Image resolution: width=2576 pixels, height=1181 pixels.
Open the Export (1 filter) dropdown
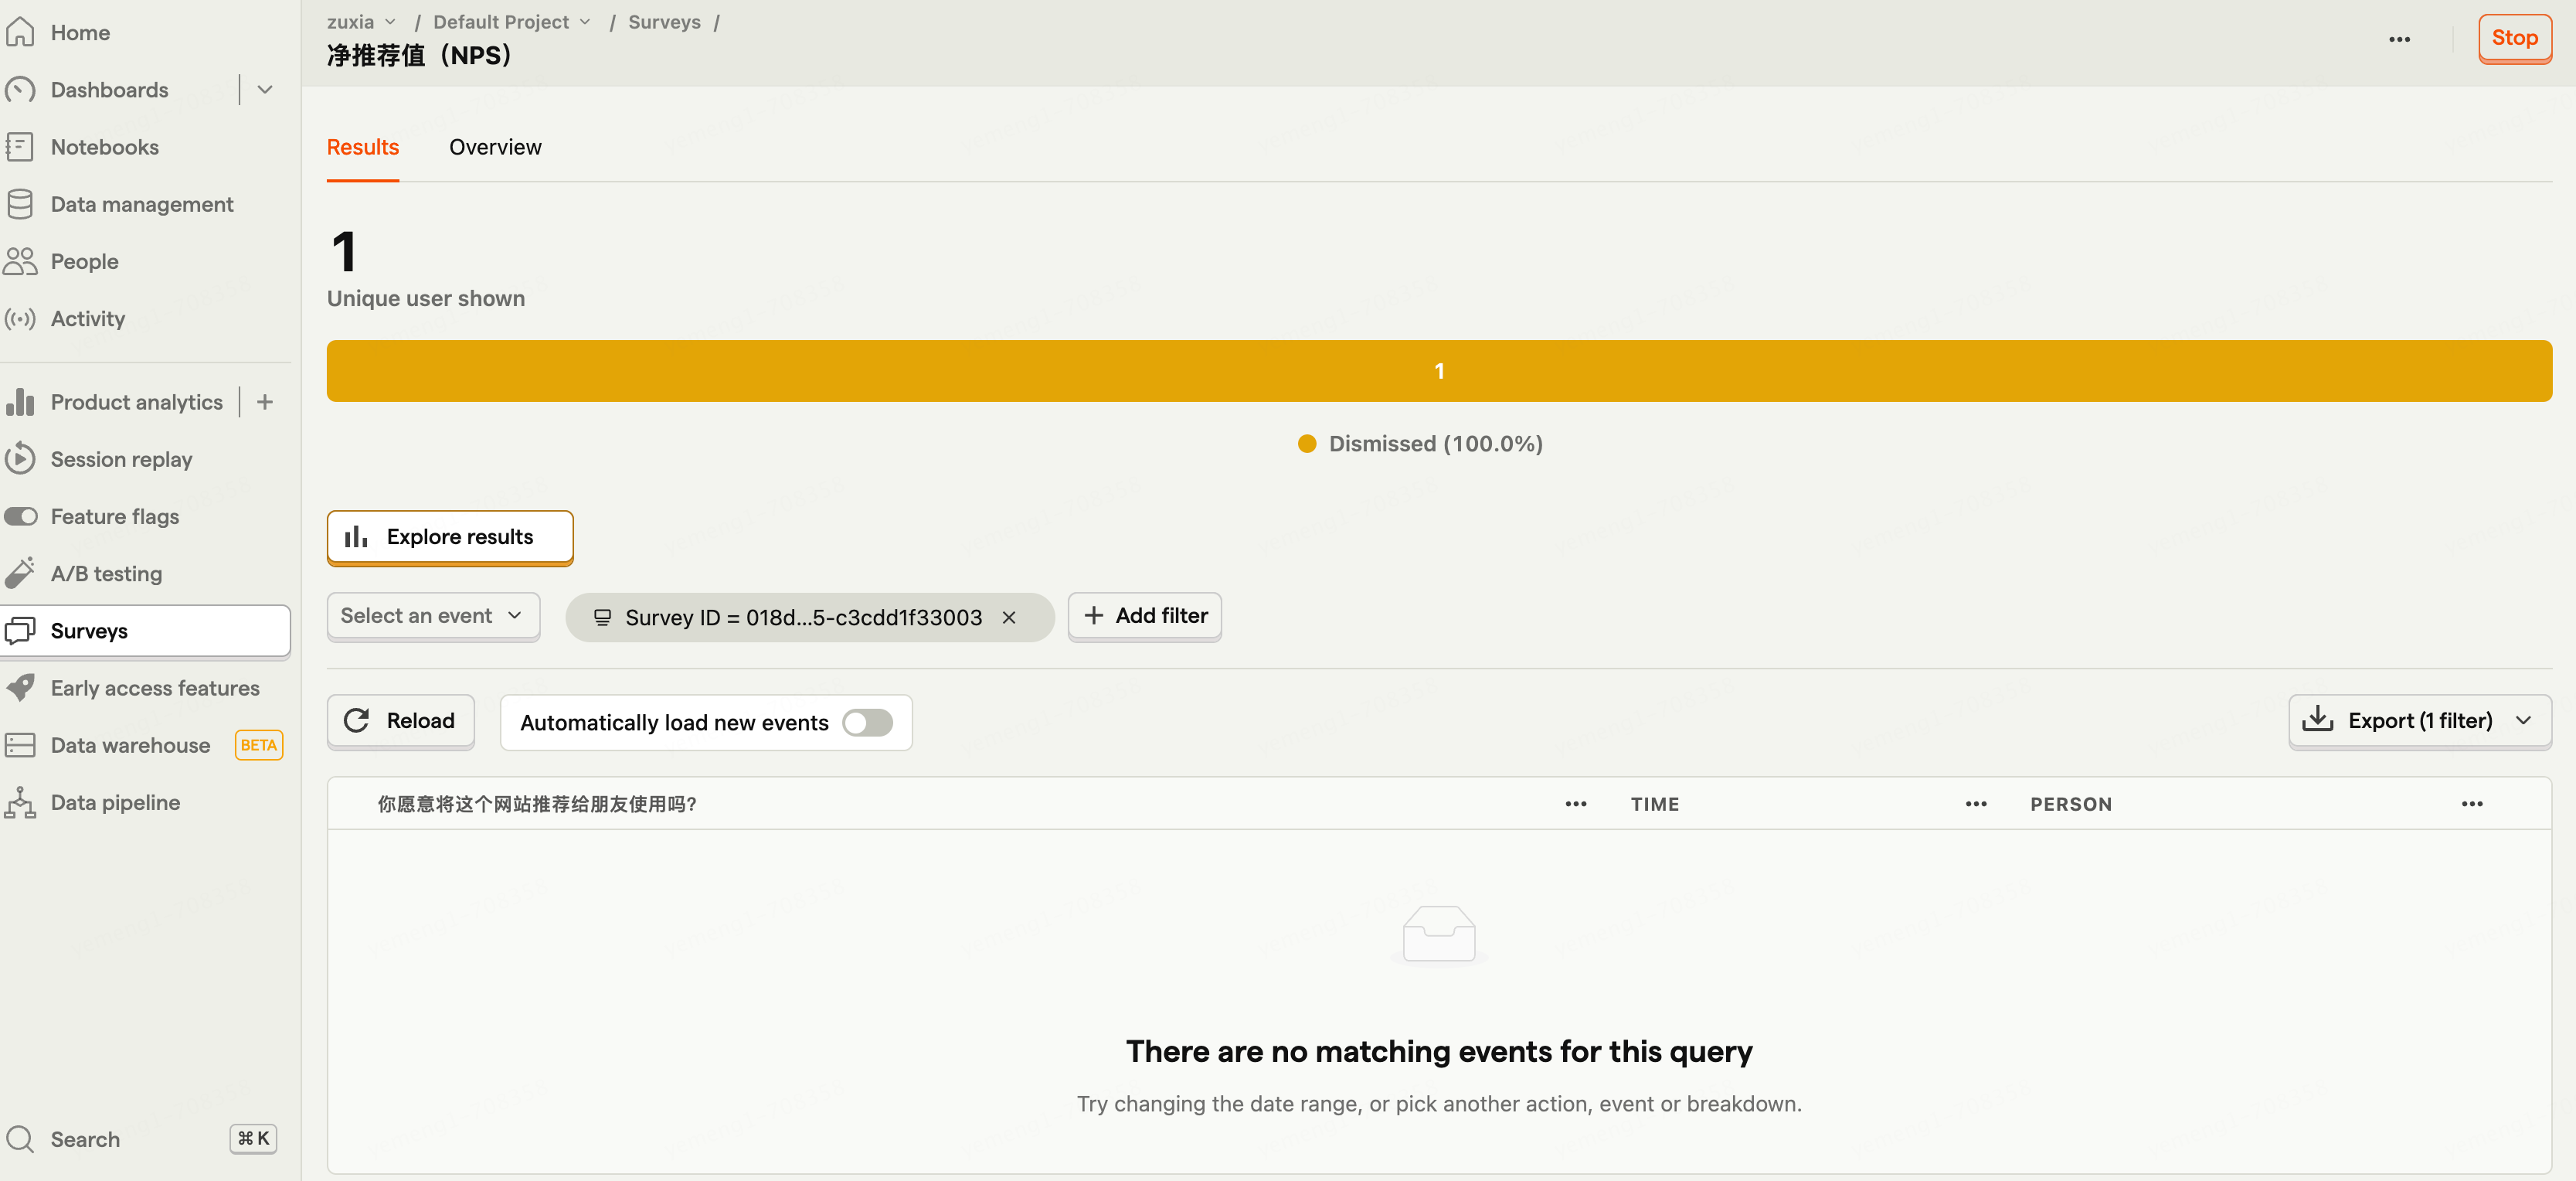point(2419,720)
